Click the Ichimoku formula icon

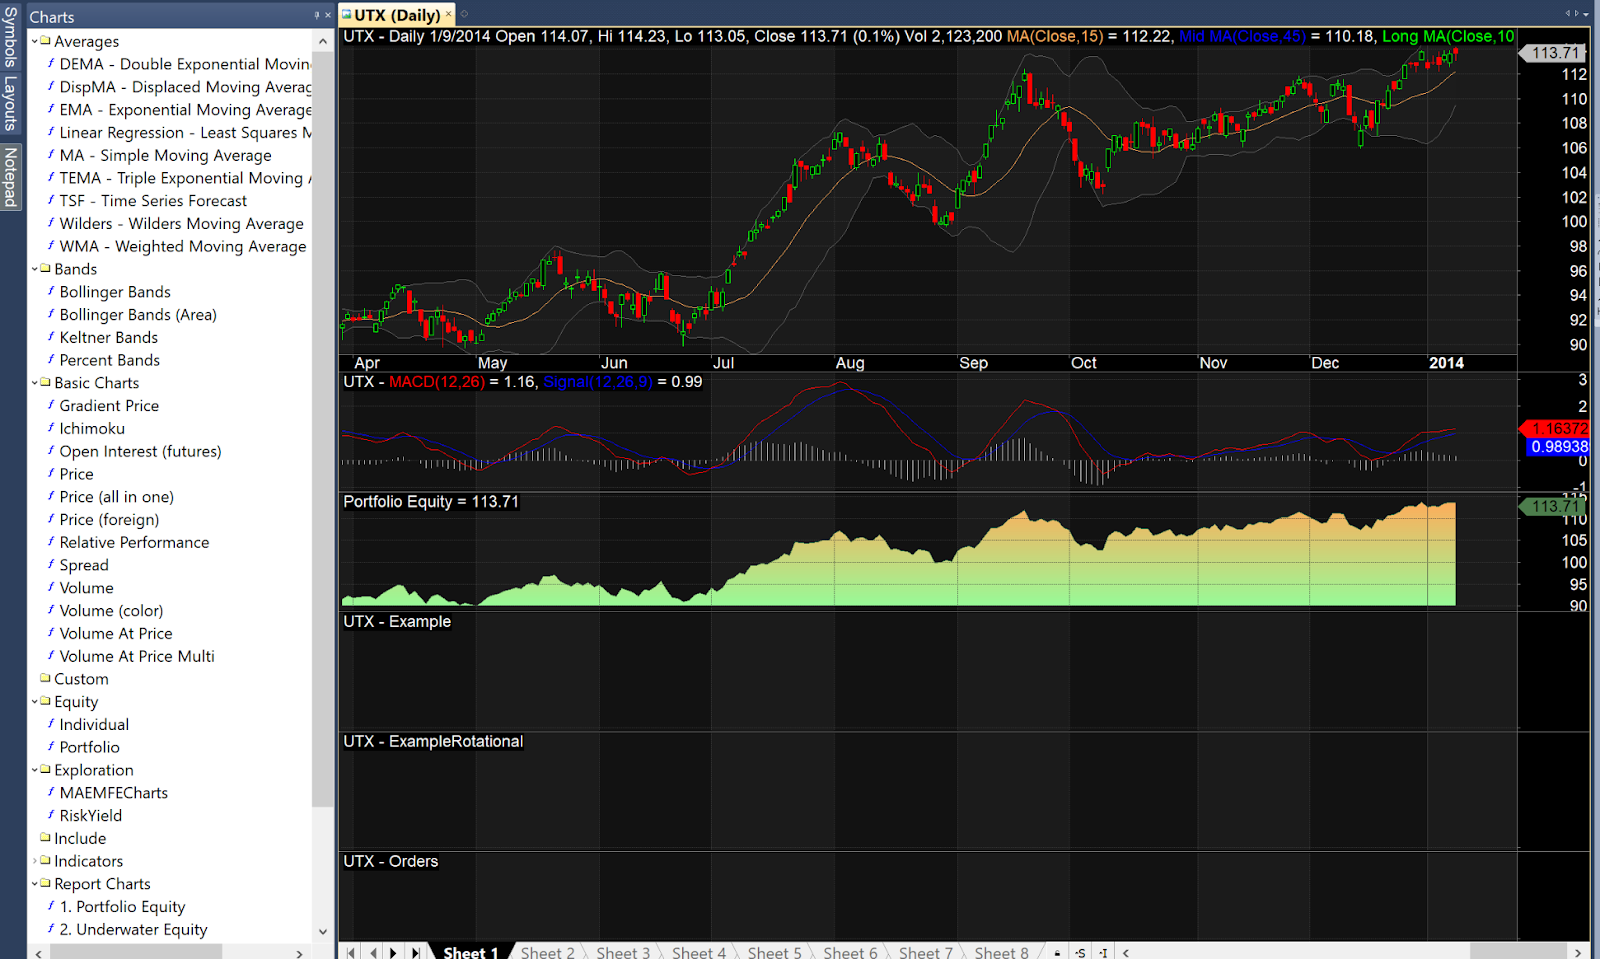51,428
